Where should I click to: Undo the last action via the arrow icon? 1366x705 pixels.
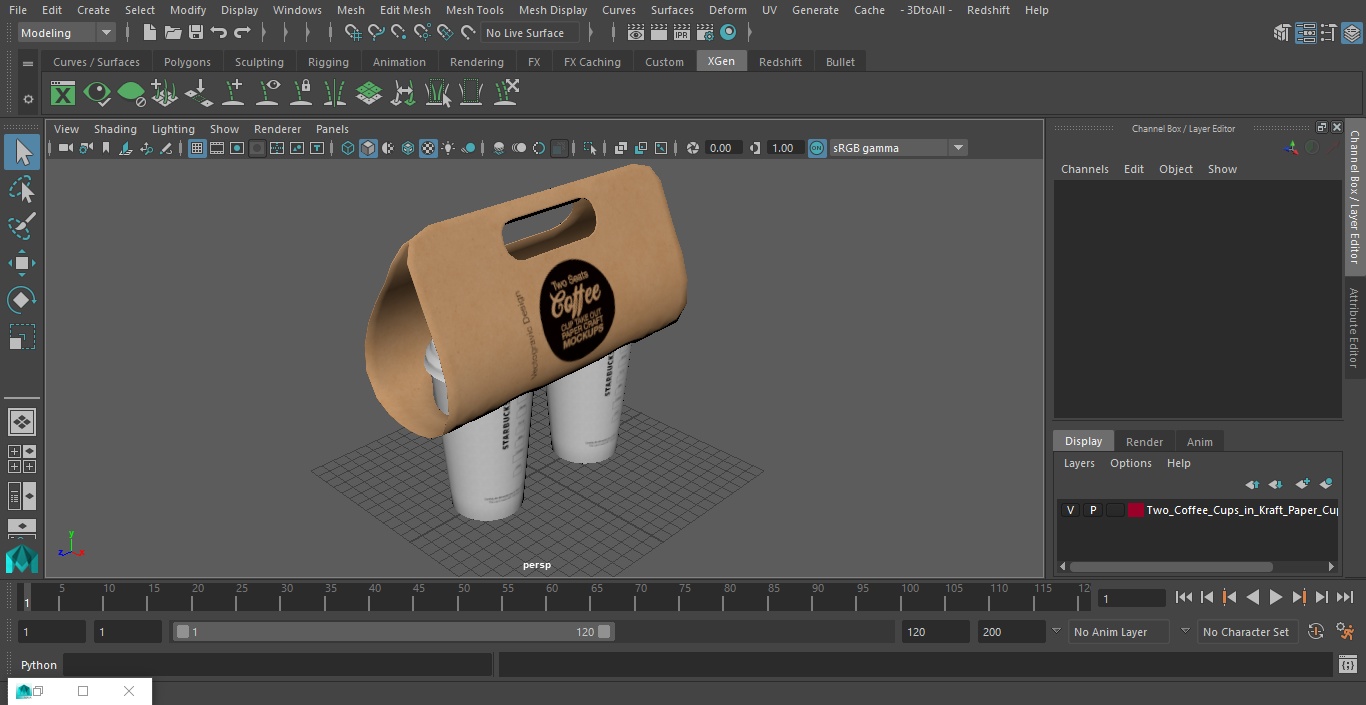[x=219, y=33]
